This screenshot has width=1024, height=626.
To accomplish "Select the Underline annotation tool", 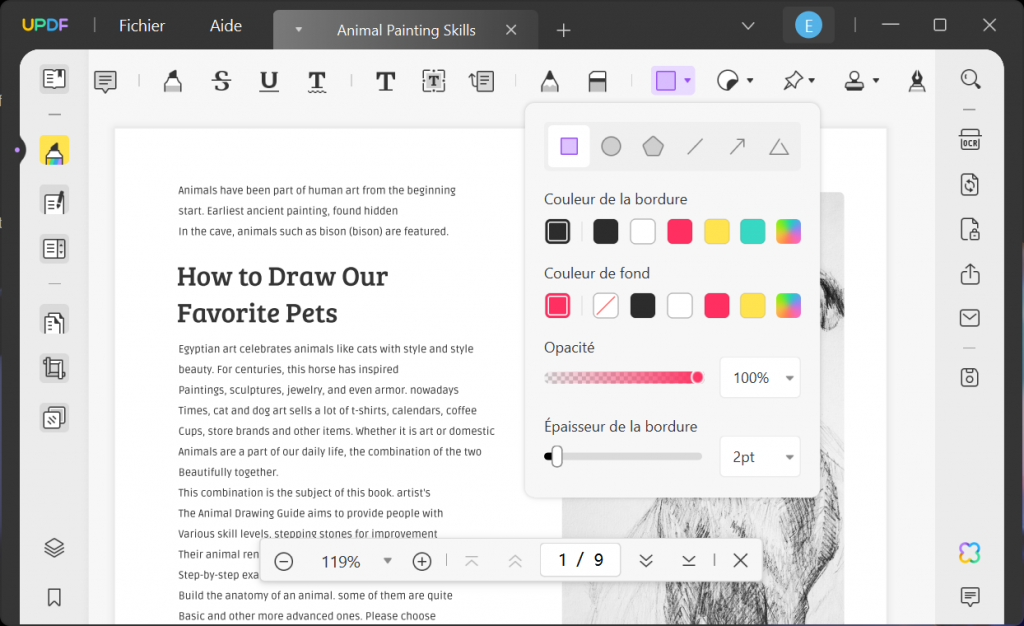I will pos(268,80).
